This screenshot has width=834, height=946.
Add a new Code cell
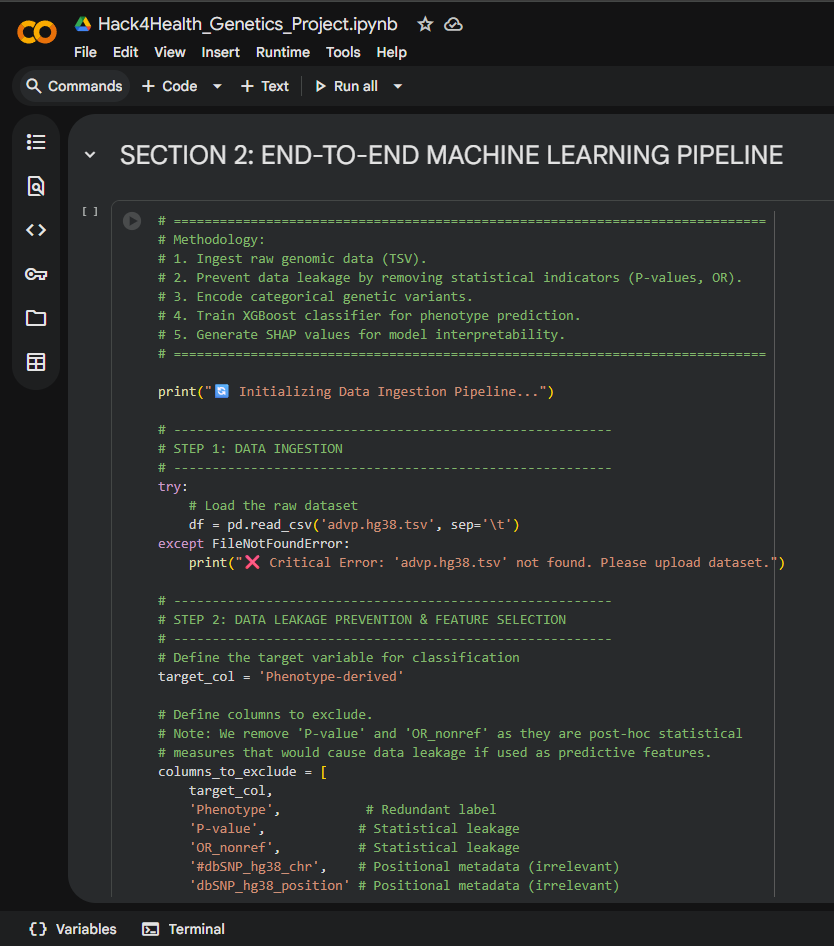(170, 86)
